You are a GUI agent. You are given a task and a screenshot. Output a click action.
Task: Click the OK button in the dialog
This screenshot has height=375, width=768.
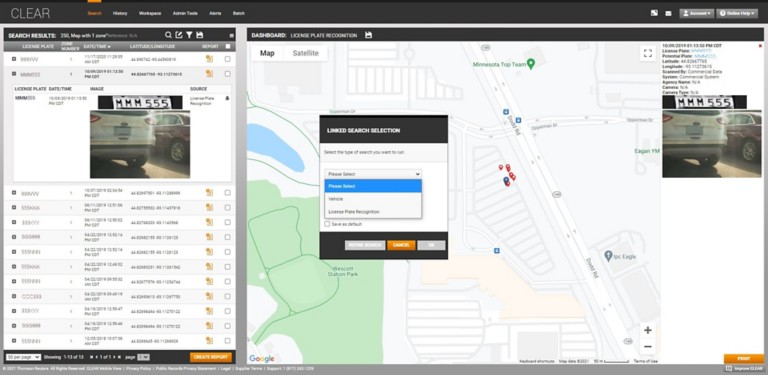[431, 245]
